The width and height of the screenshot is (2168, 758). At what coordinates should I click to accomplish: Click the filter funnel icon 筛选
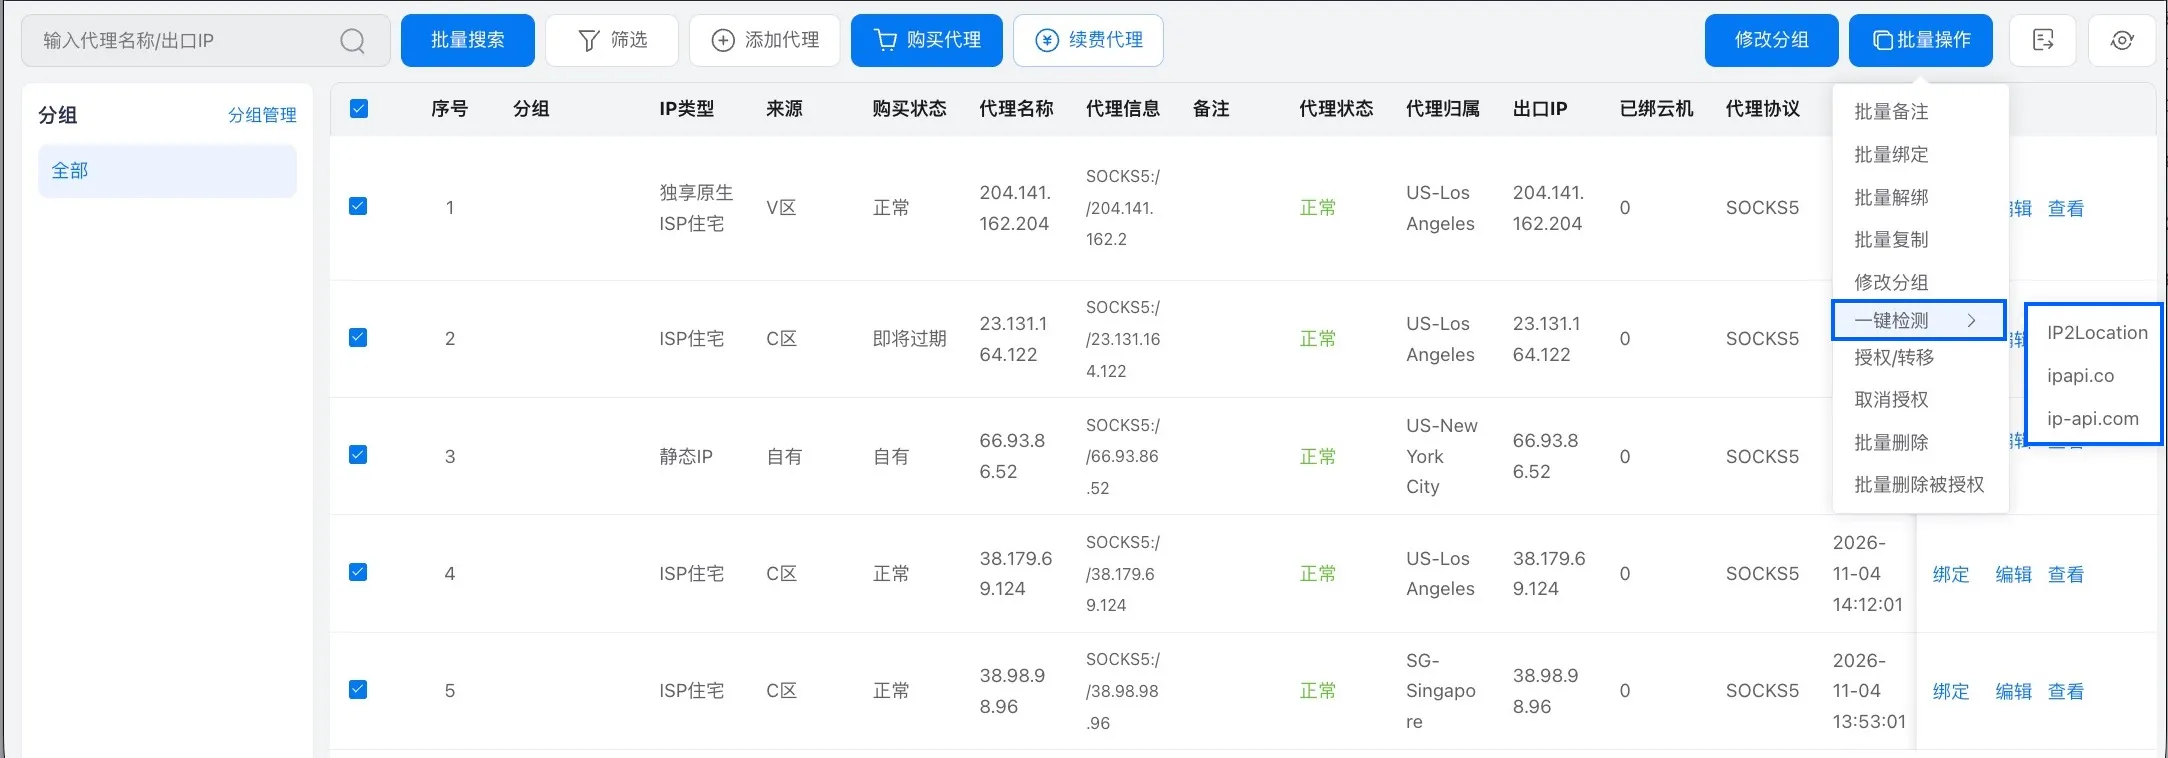click(x=589, y=40)
